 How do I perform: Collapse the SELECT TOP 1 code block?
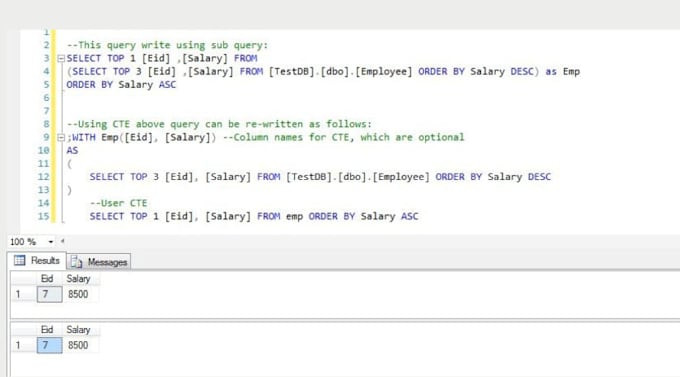61,59
